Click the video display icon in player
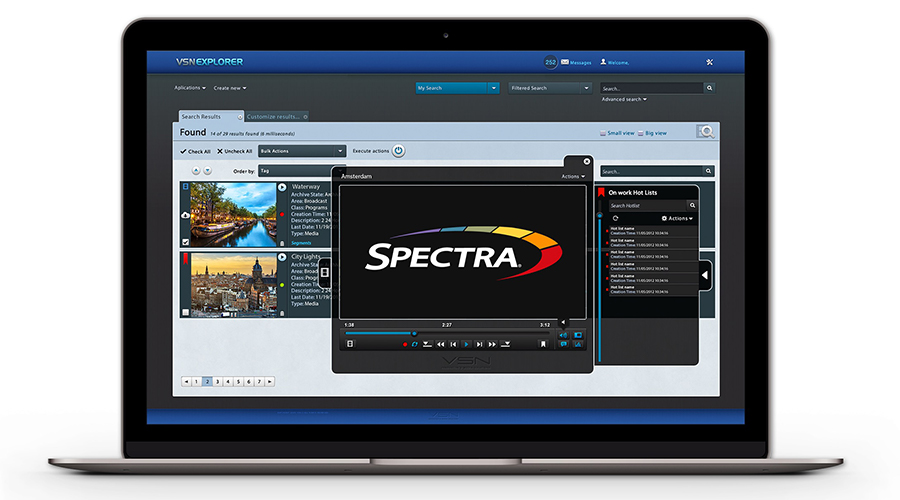Viewport: 900px width, 500px height. pyautogui.click(x=578, y=335)
